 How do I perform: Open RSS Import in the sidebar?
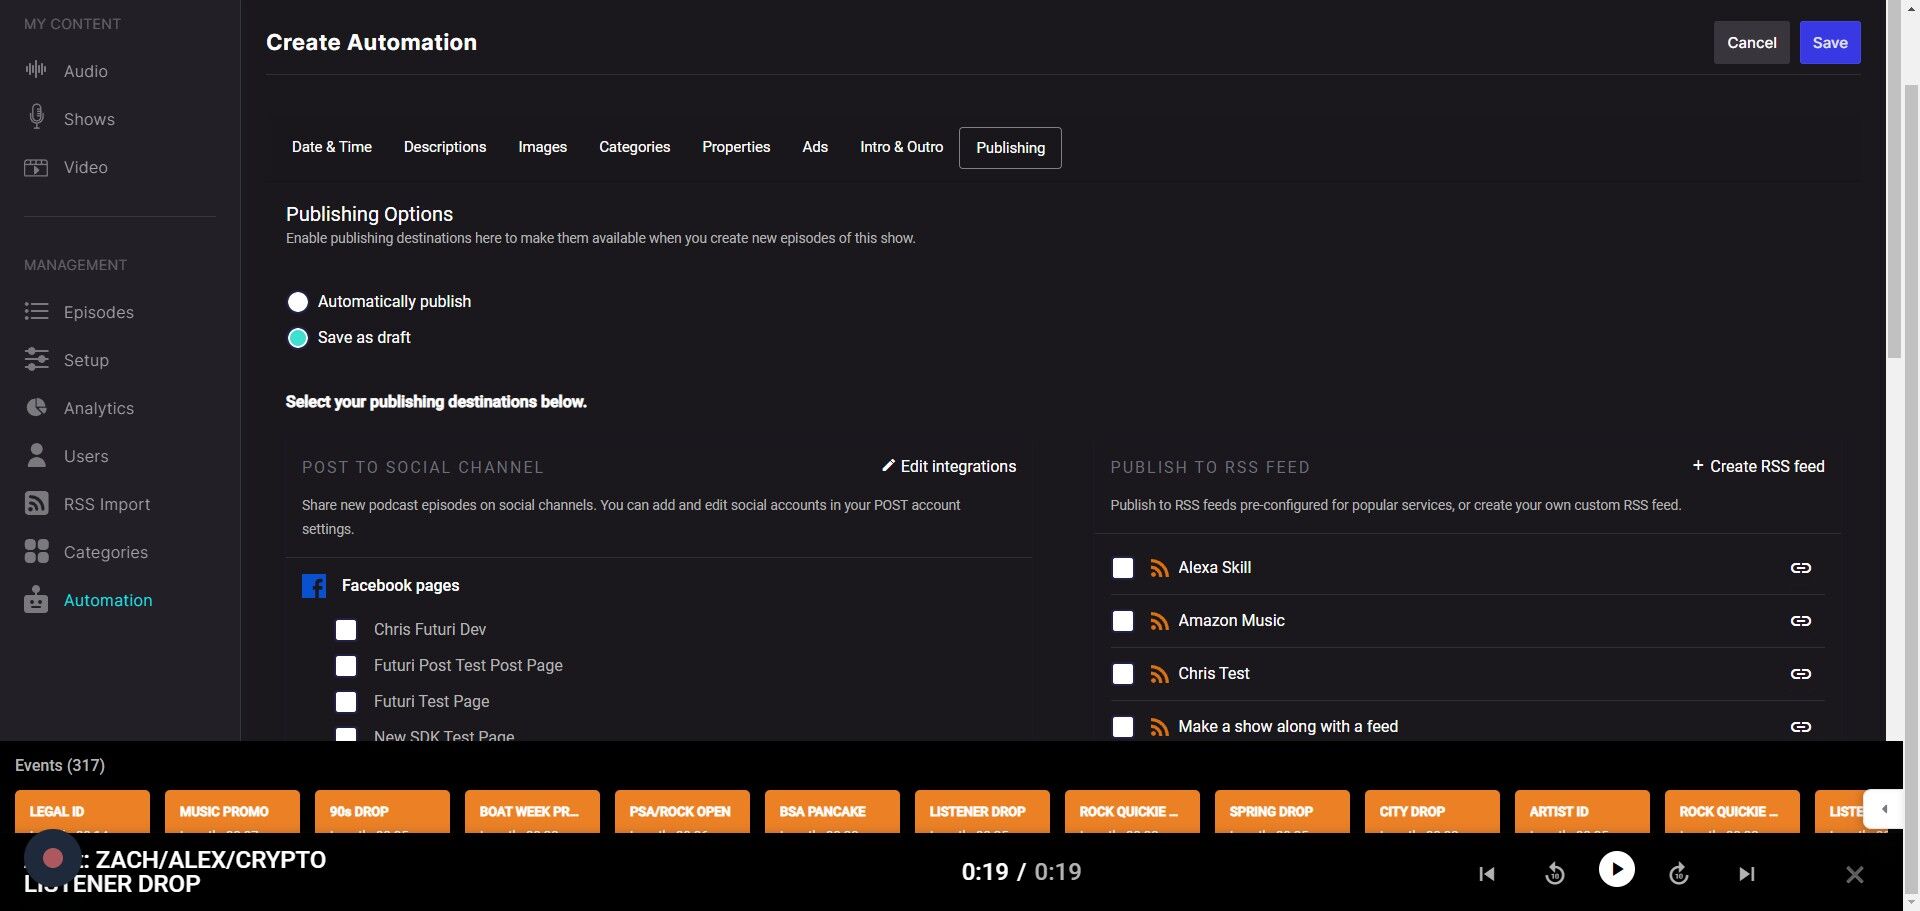point(106,504)
